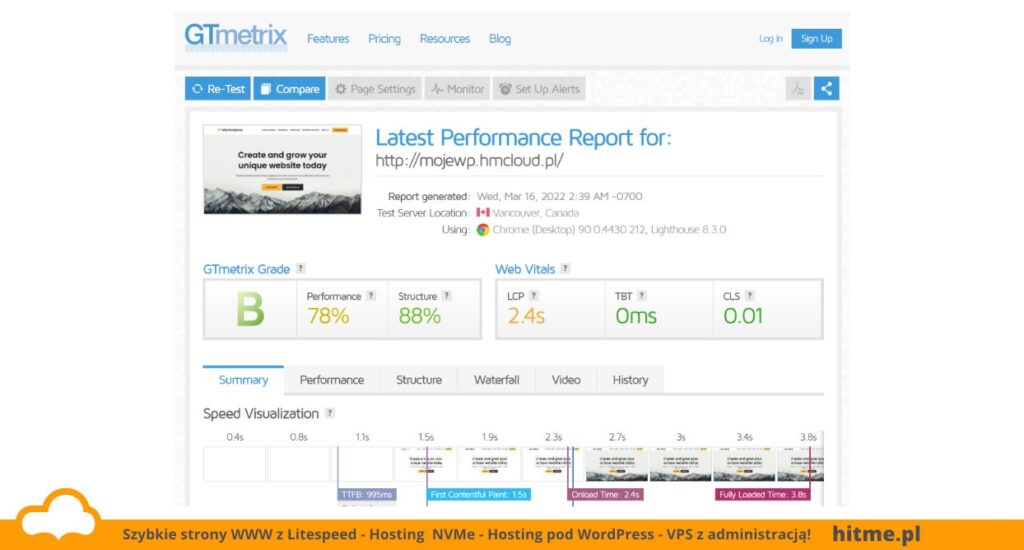Open the Waterfall tab
This screenshot has width=1024, height=550.
point(496,380)
